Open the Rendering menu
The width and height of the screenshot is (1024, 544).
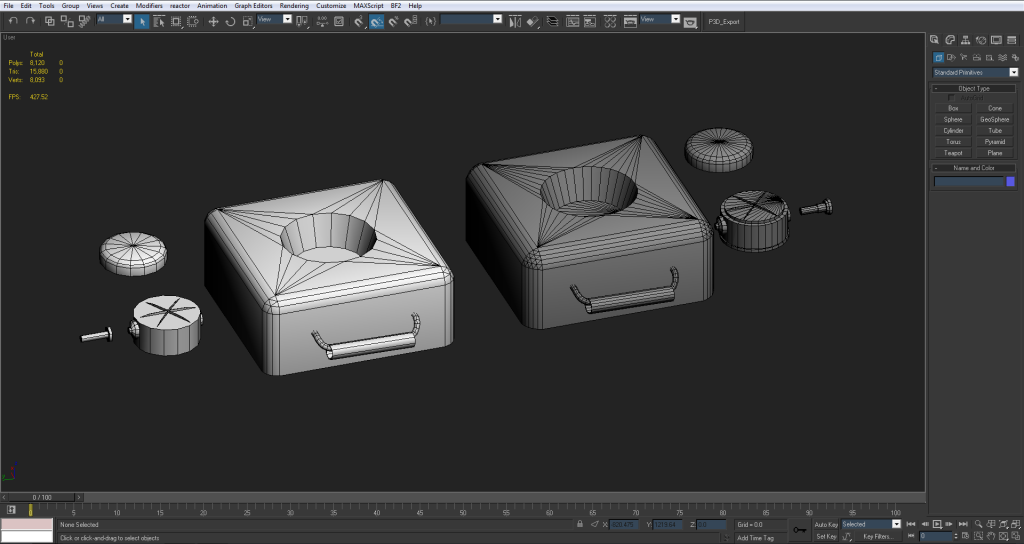point(294,6)
